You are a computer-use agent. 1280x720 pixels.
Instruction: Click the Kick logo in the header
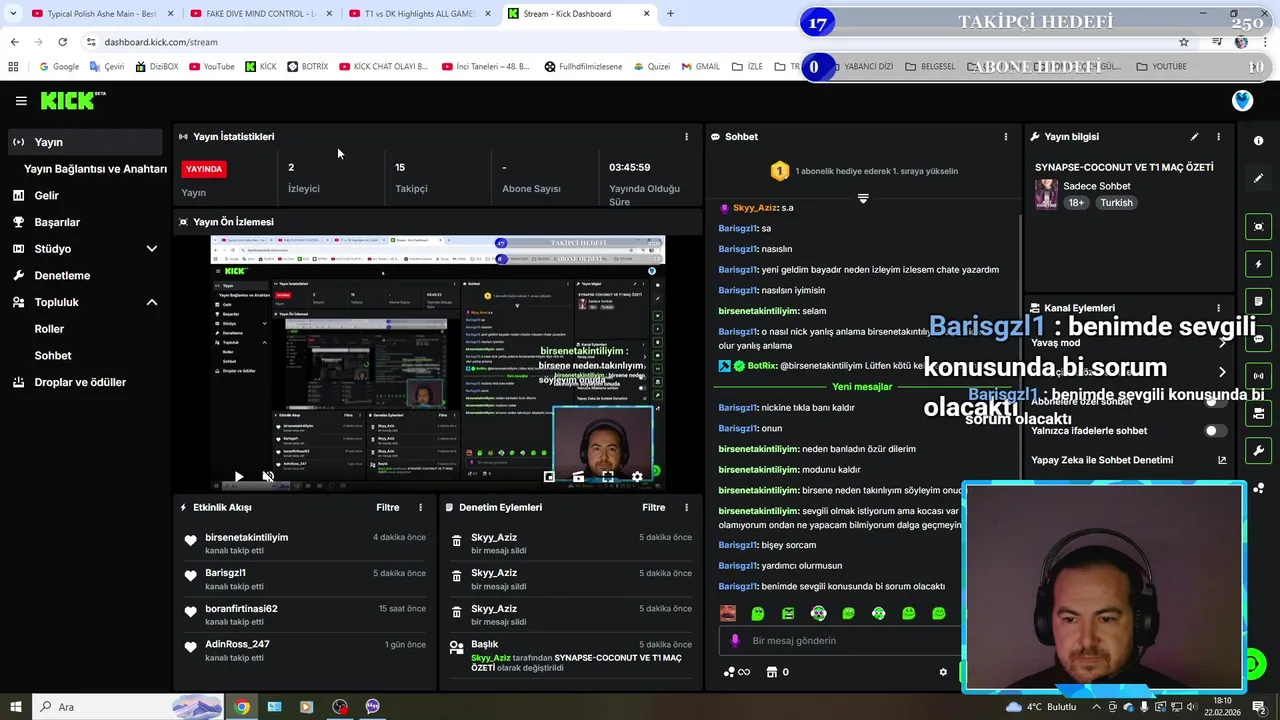pos(72,100)
